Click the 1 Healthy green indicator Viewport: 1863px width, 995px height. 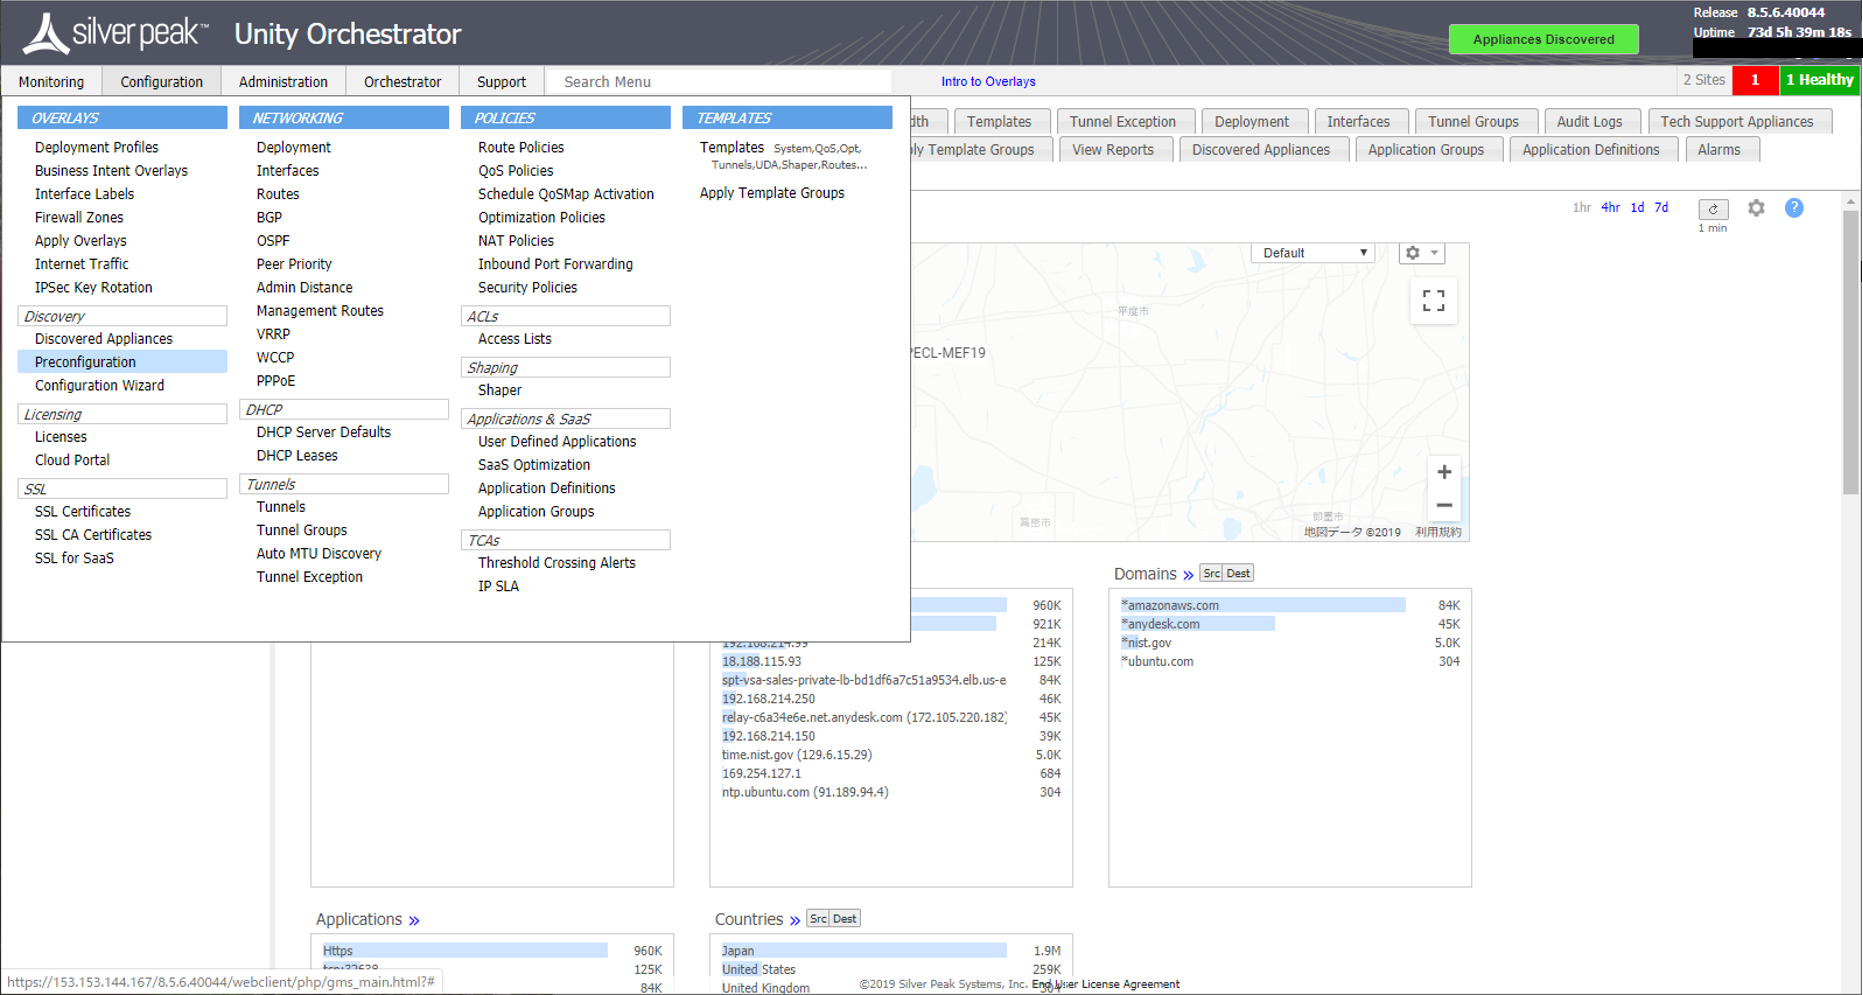point(1819,80)
